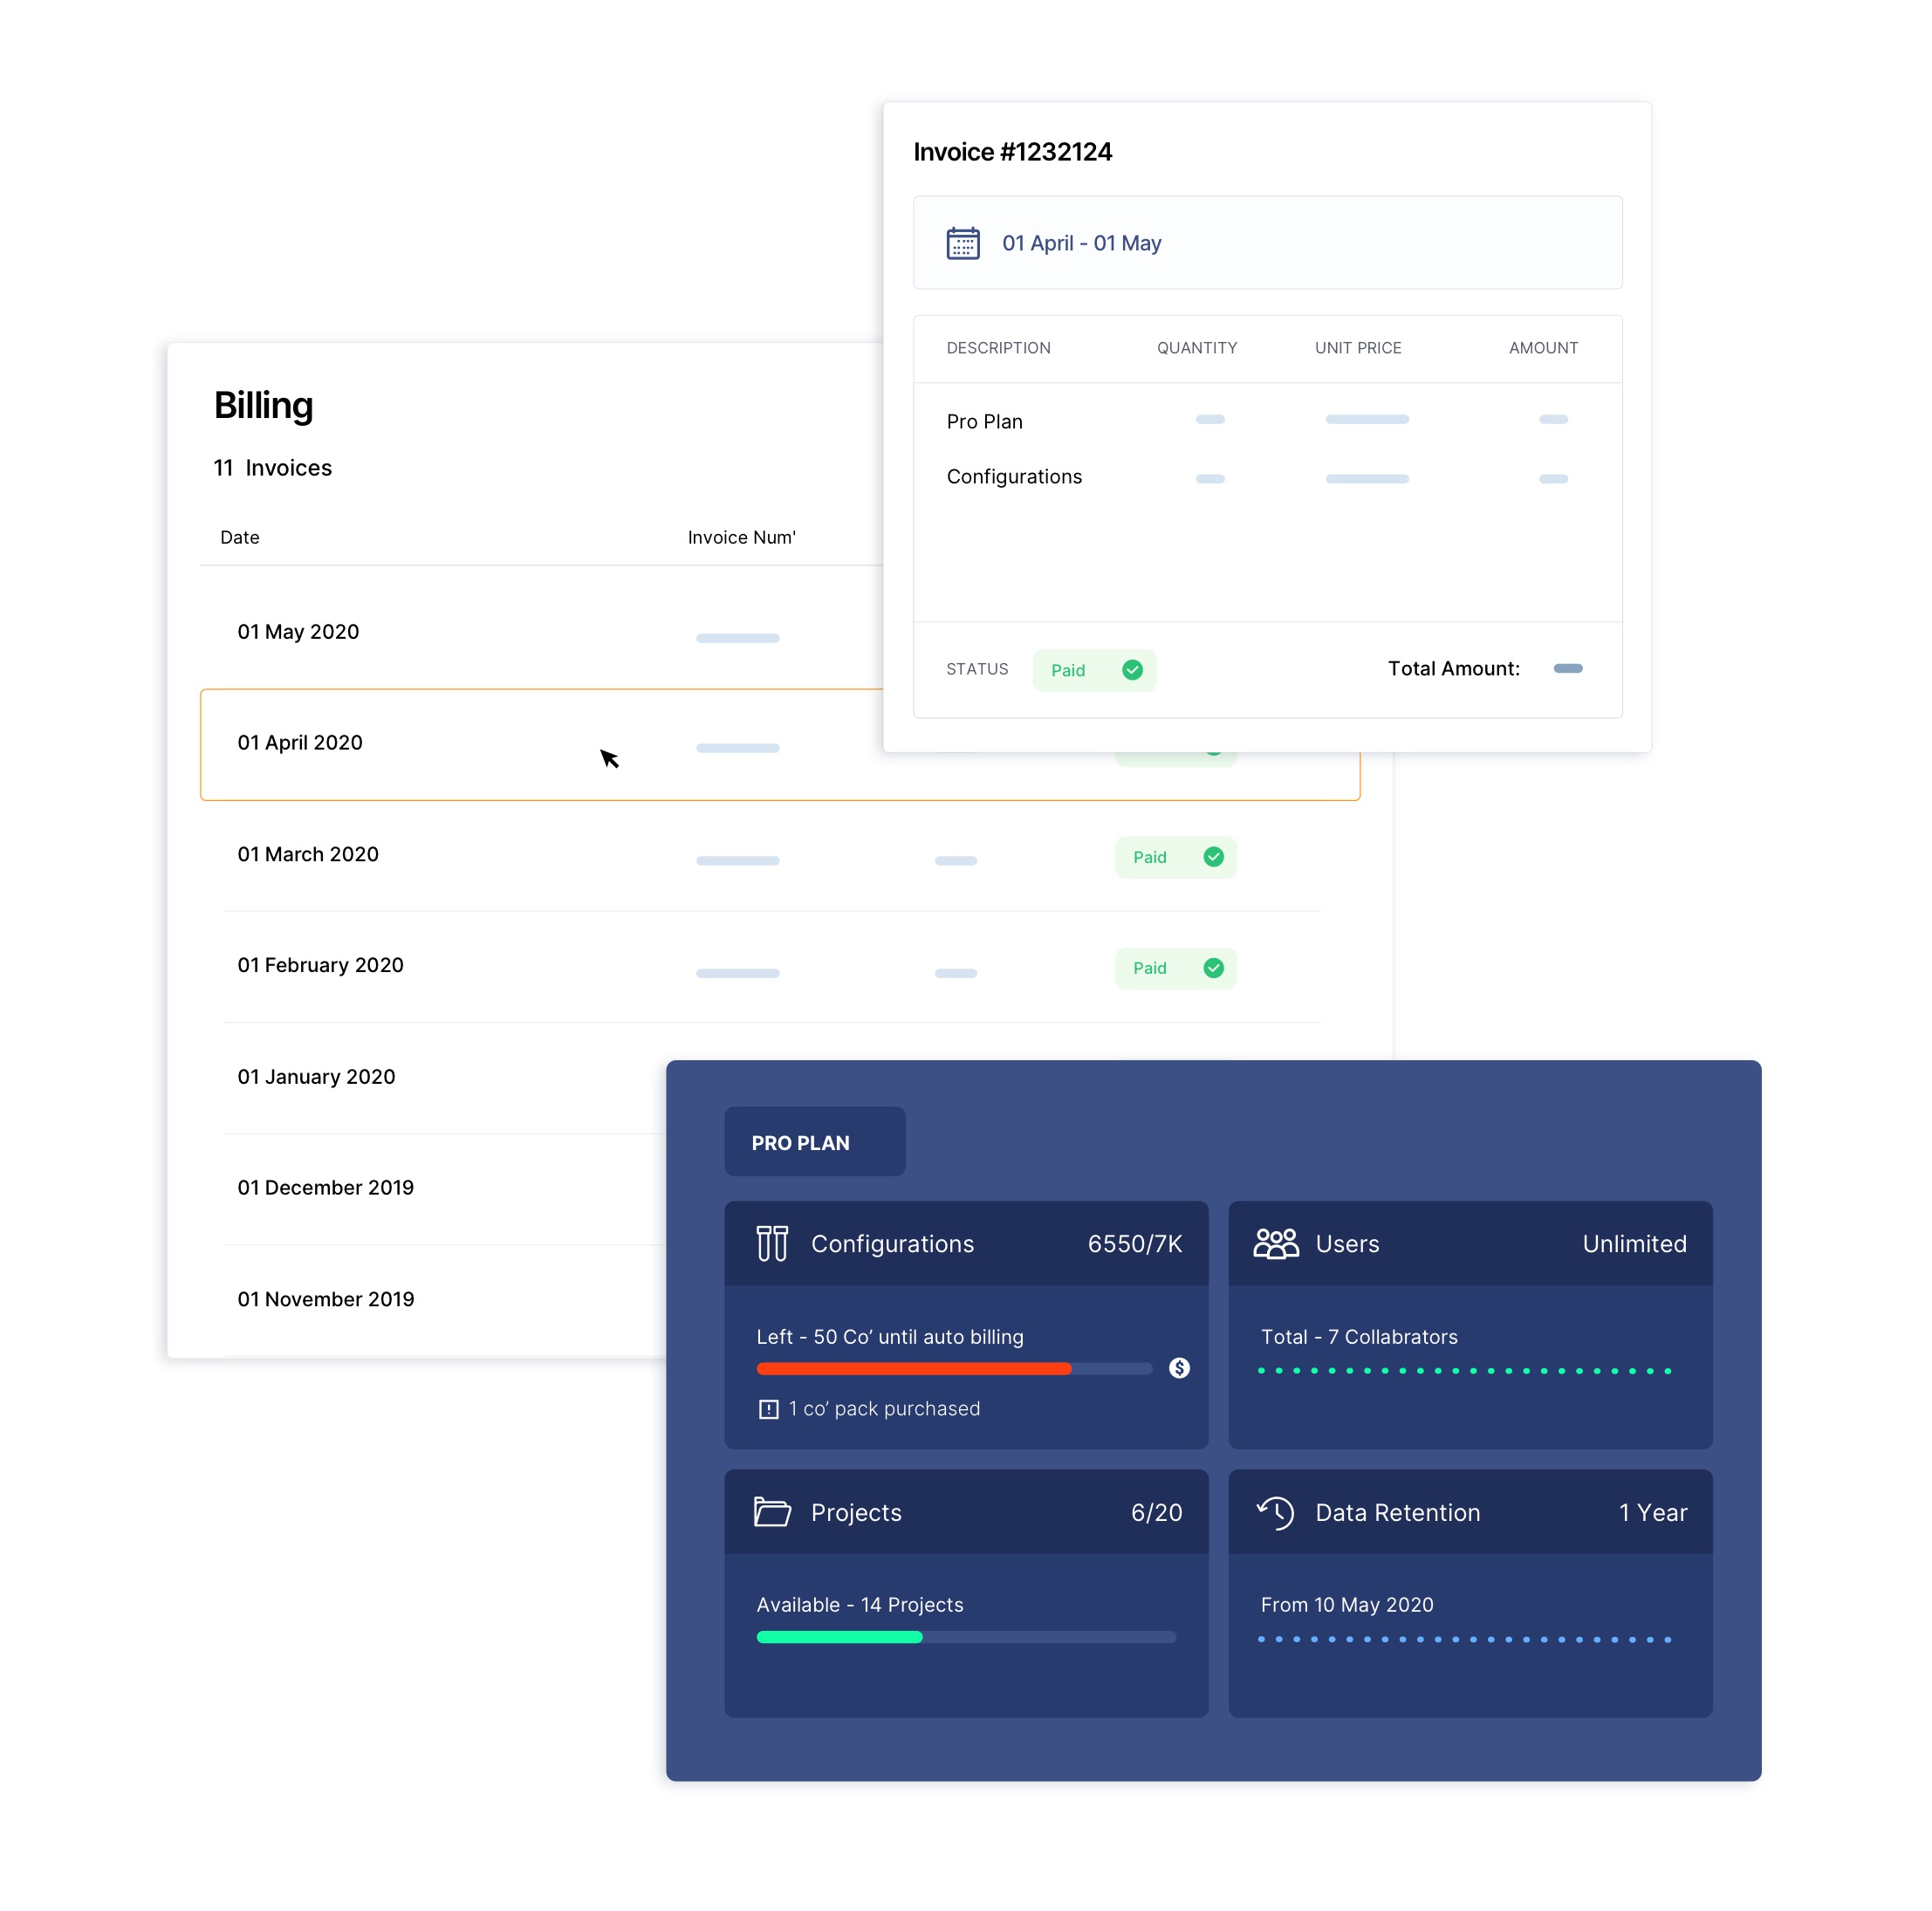Click the Data Retention history clock icon
This screenshot has width=1932, height=1911.
pos(1276,1512)
